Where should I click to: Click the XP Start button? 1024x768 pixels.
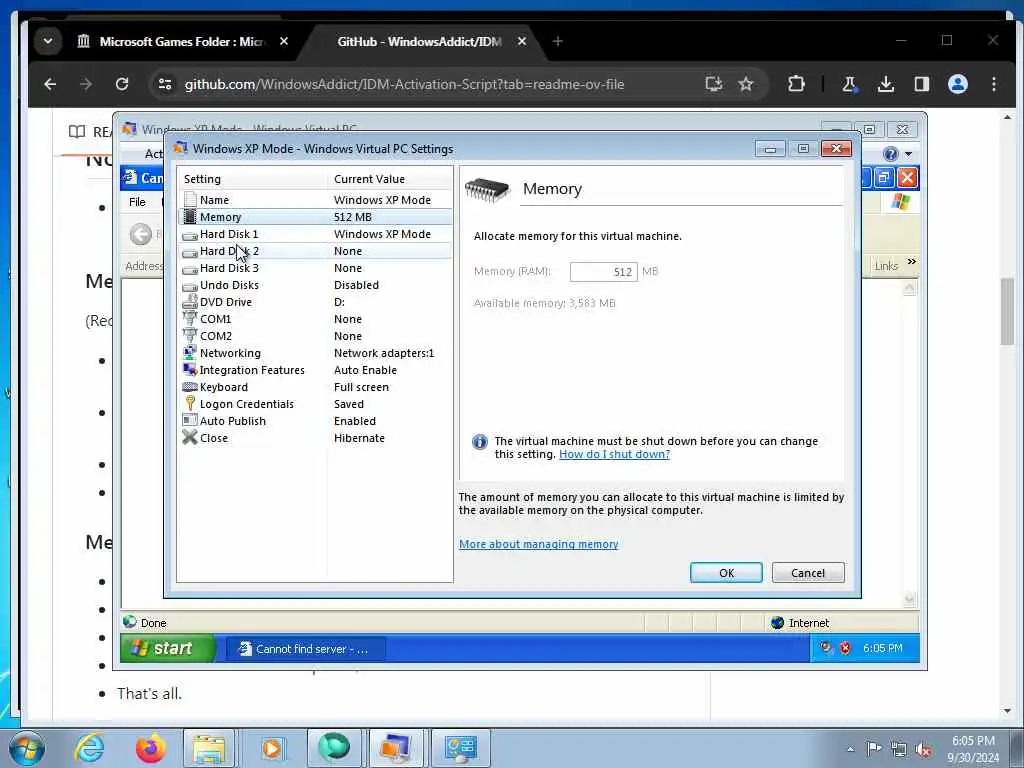click(x=167, y=648)
